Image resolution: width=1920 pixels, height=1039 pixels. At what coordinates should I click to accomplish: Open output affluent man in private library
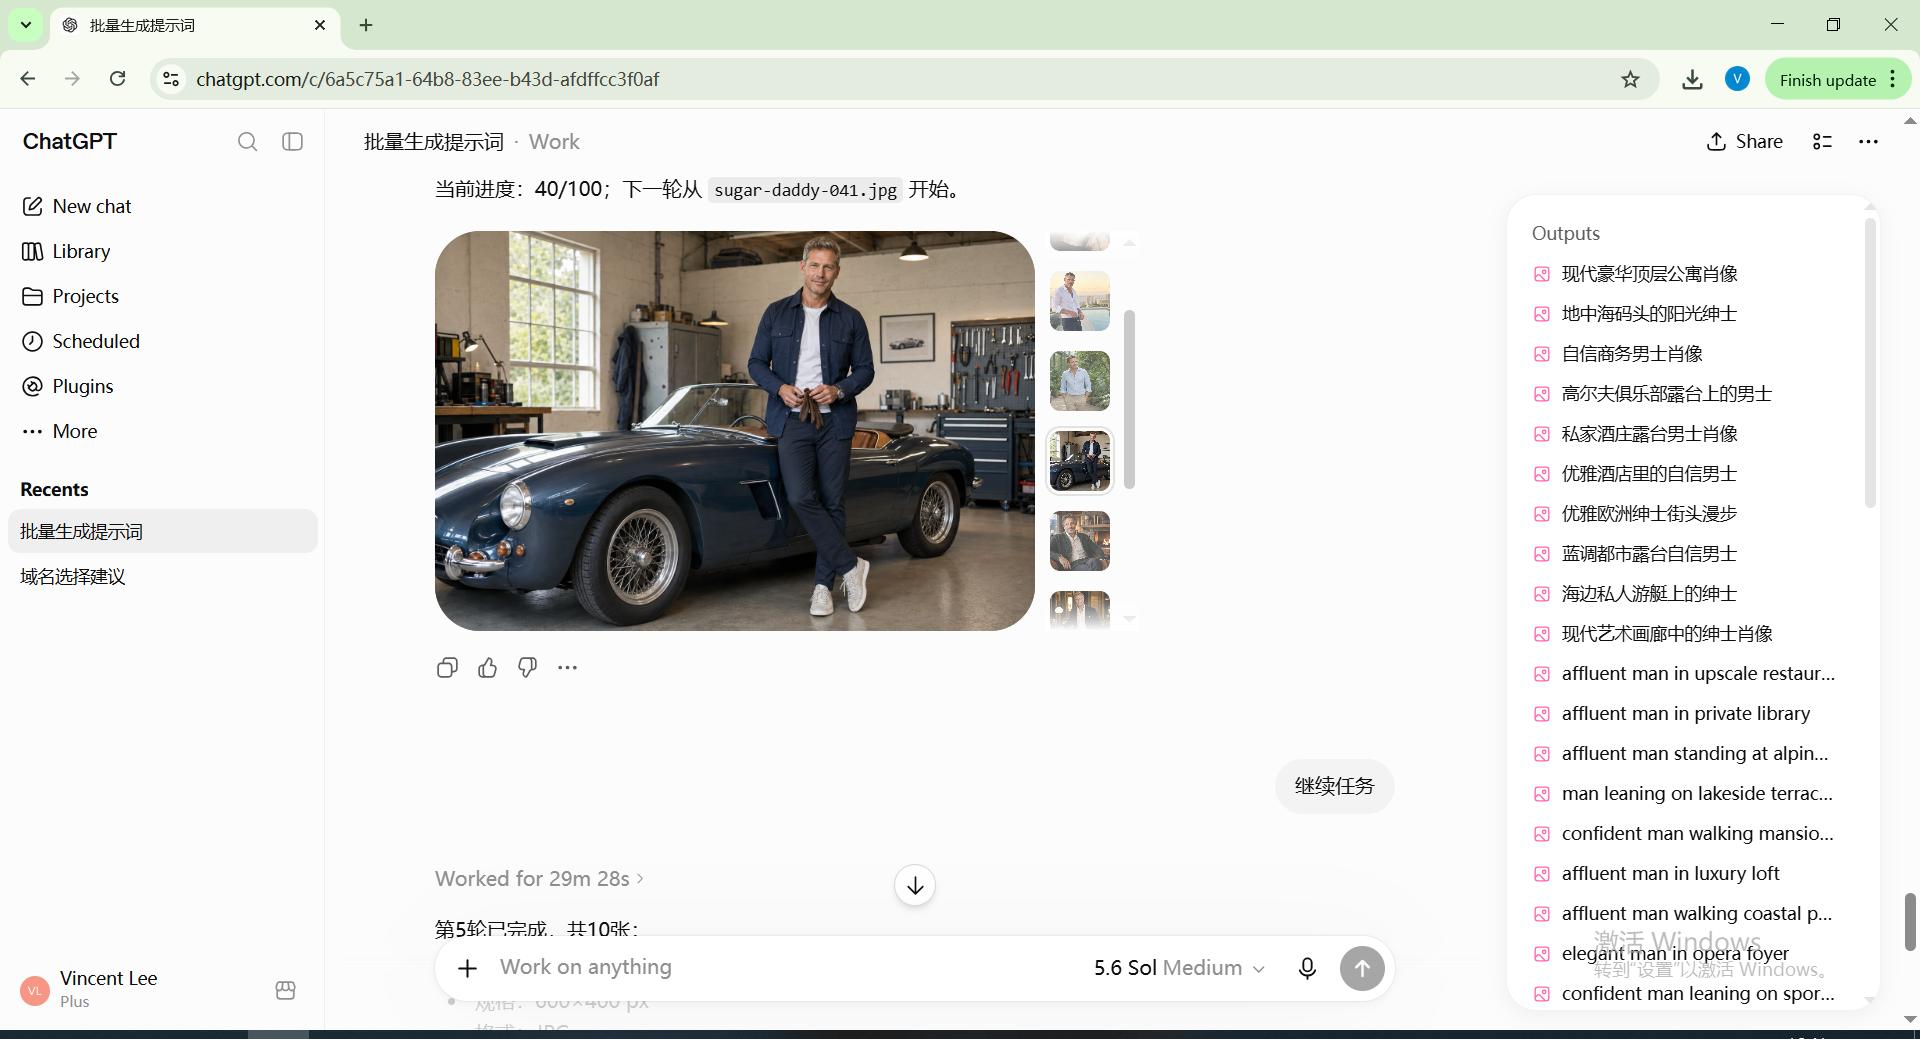point(1685,713)
